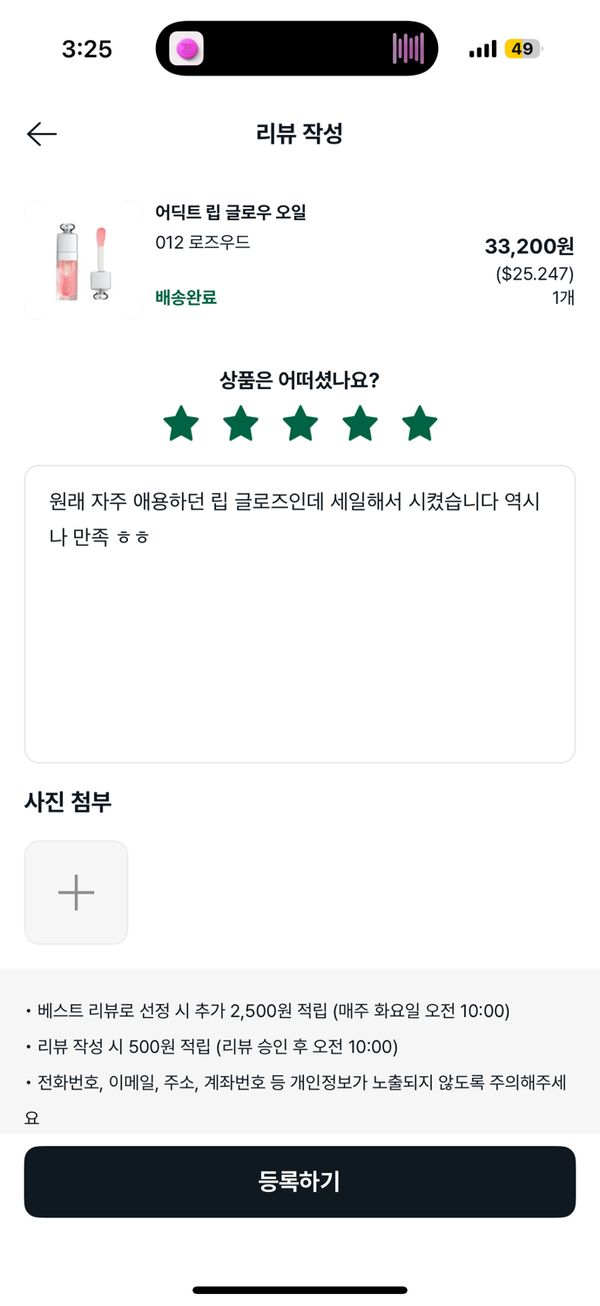Screen dimensions: 600x1306
Task: Open the lip glow oil product thumbnail
Action: (84, 260)
